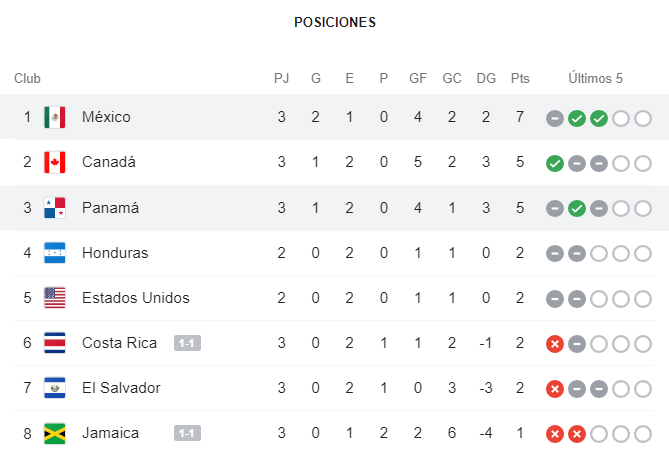Click the Estados Unidos flag icon
The image size is (669, 460).
(x=55, y=298)
